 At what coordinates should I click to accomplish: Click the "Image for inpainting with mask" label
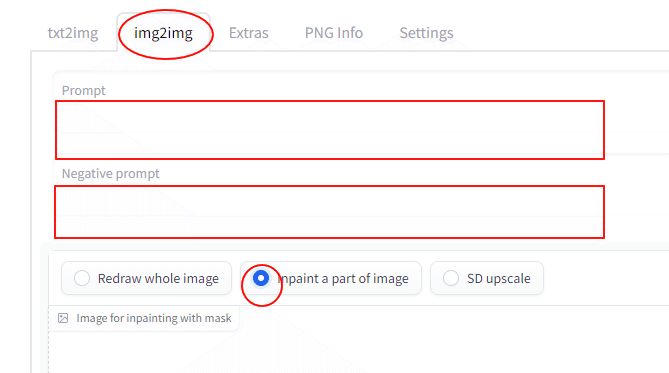[154, 318]
